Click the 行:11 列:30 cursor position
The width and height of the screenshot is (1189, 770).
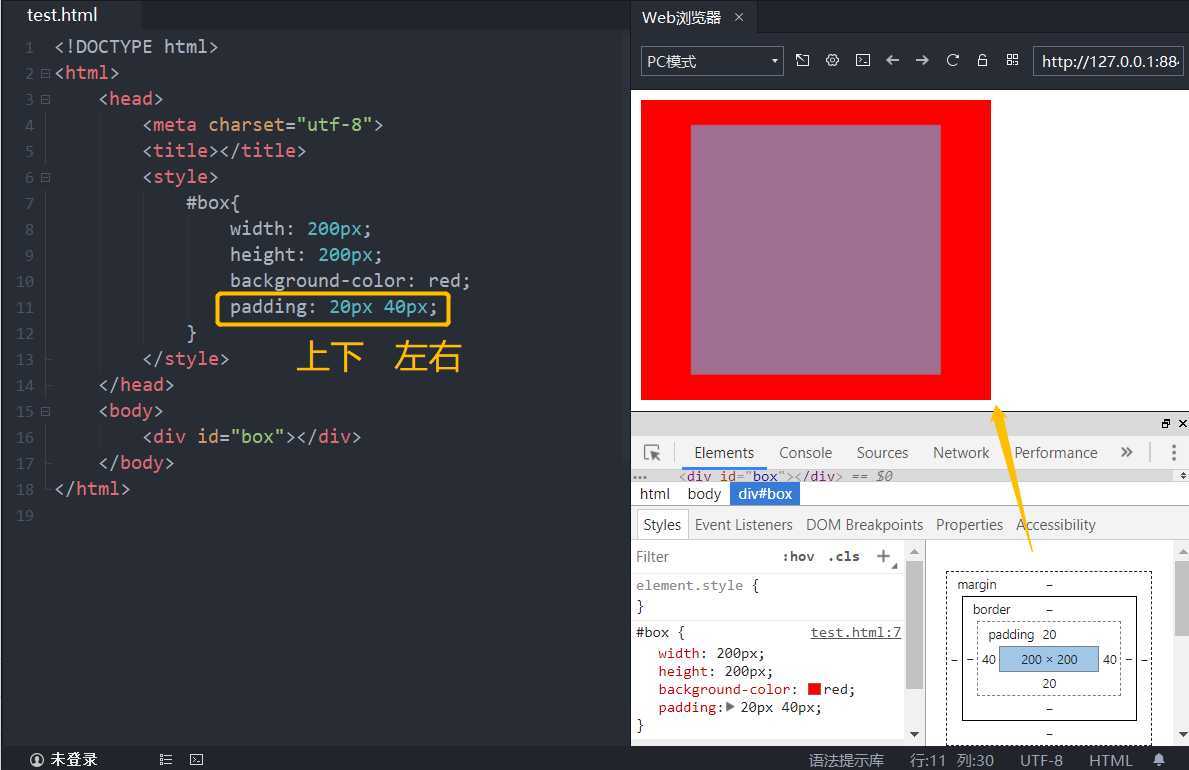point(951,759)
